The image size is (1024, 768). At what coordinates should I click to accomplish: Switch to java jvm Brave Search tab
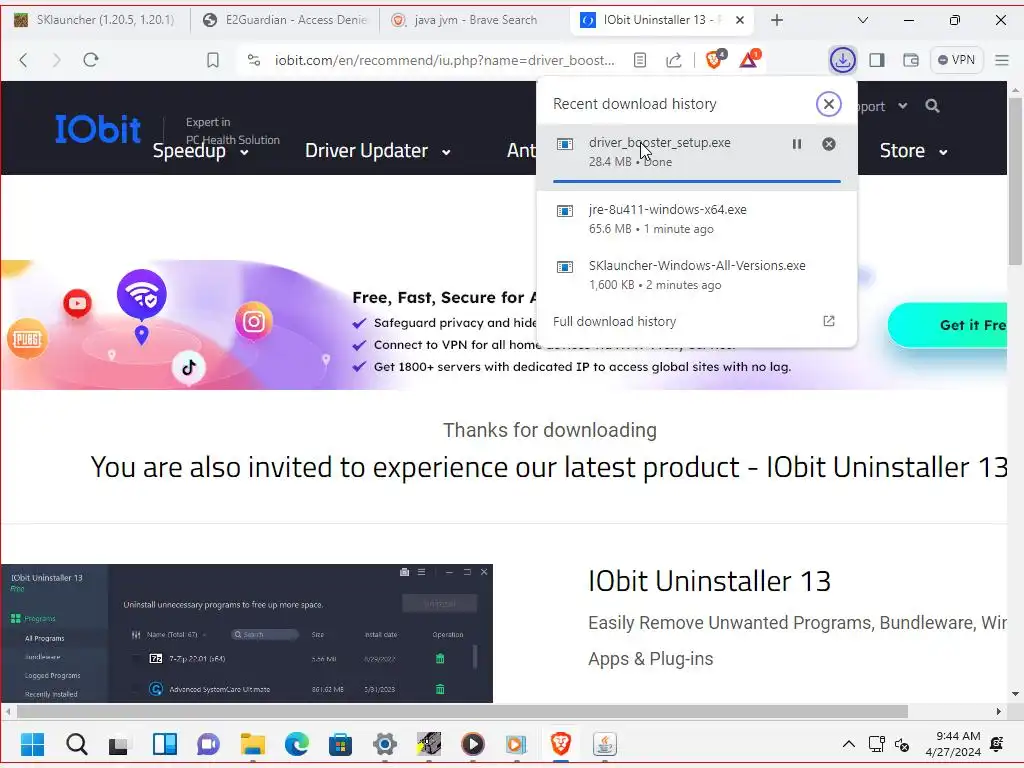click(x=473, y=20)
